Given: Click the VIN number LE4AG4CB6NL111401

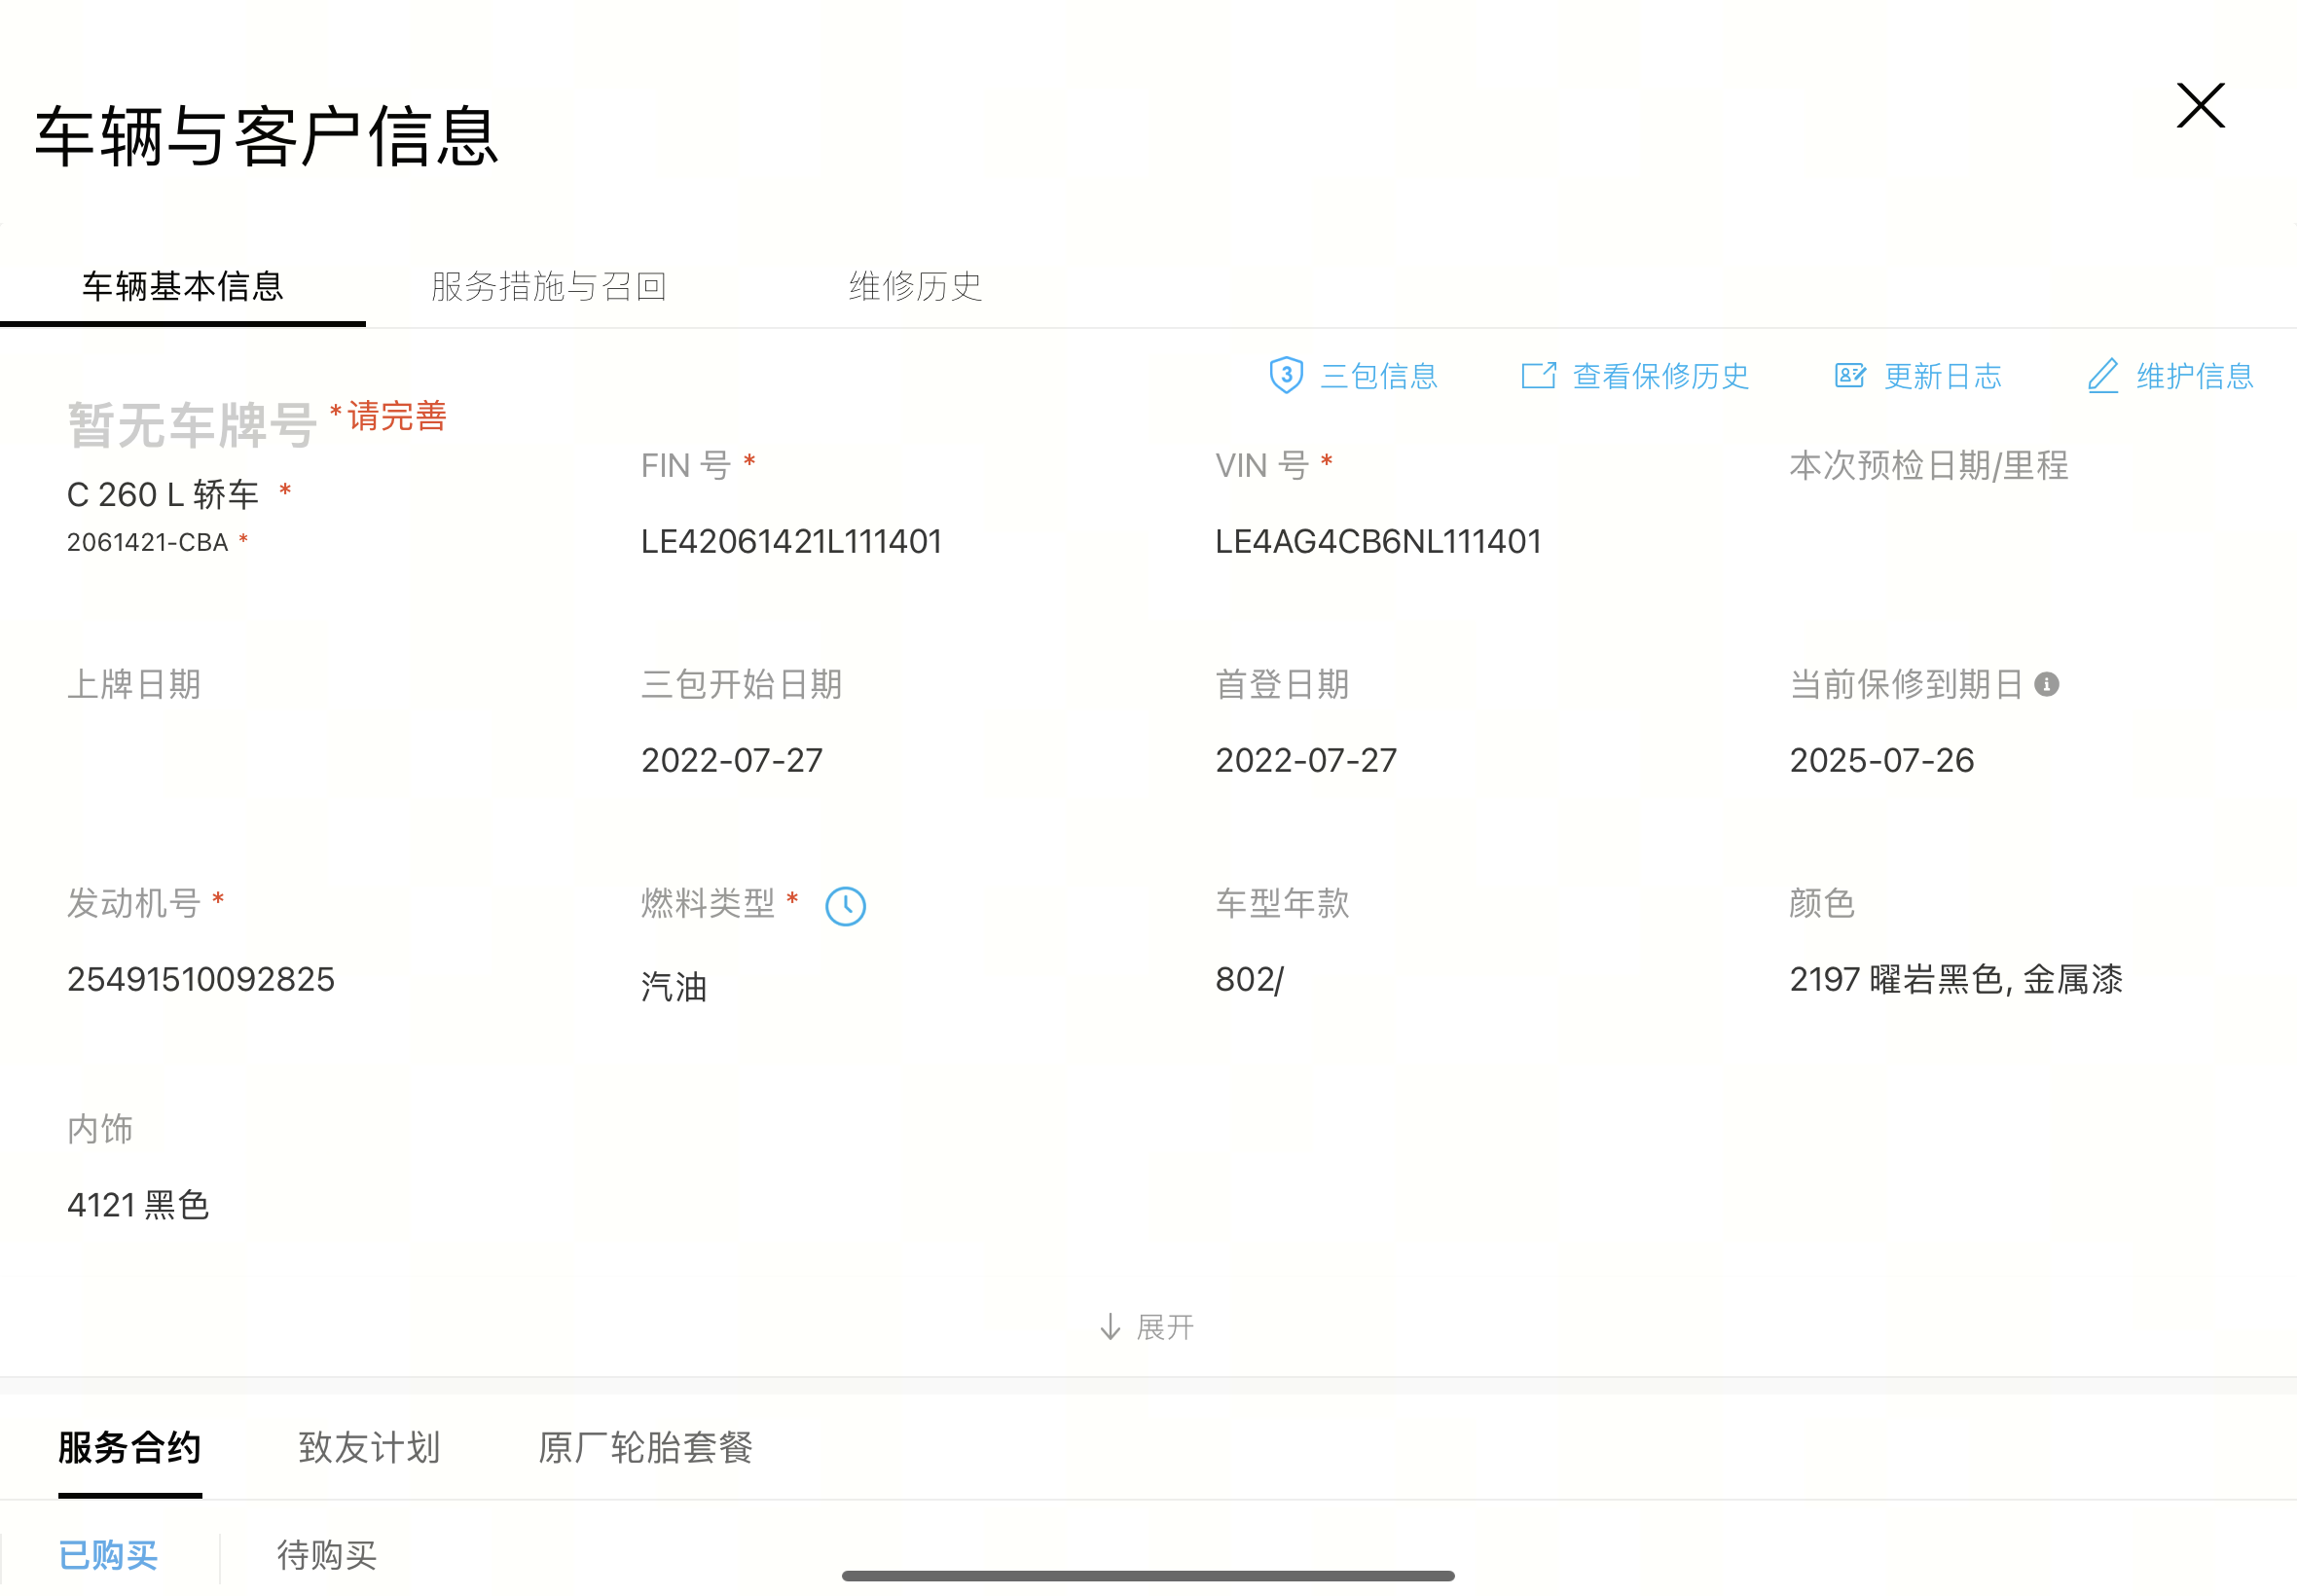Looking at the screenshot, I should click(1378, 542).
